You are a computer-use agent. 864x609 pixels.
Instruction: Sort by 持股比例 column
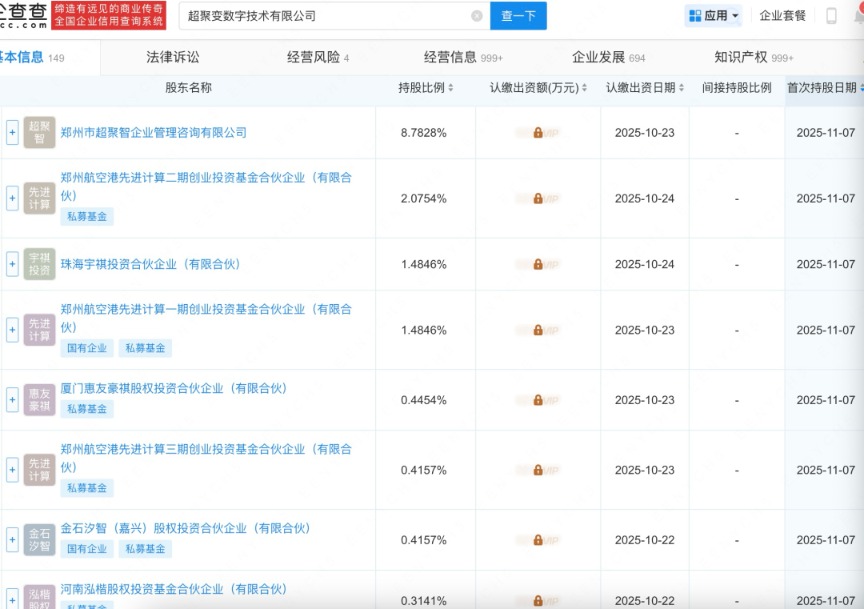426,88
